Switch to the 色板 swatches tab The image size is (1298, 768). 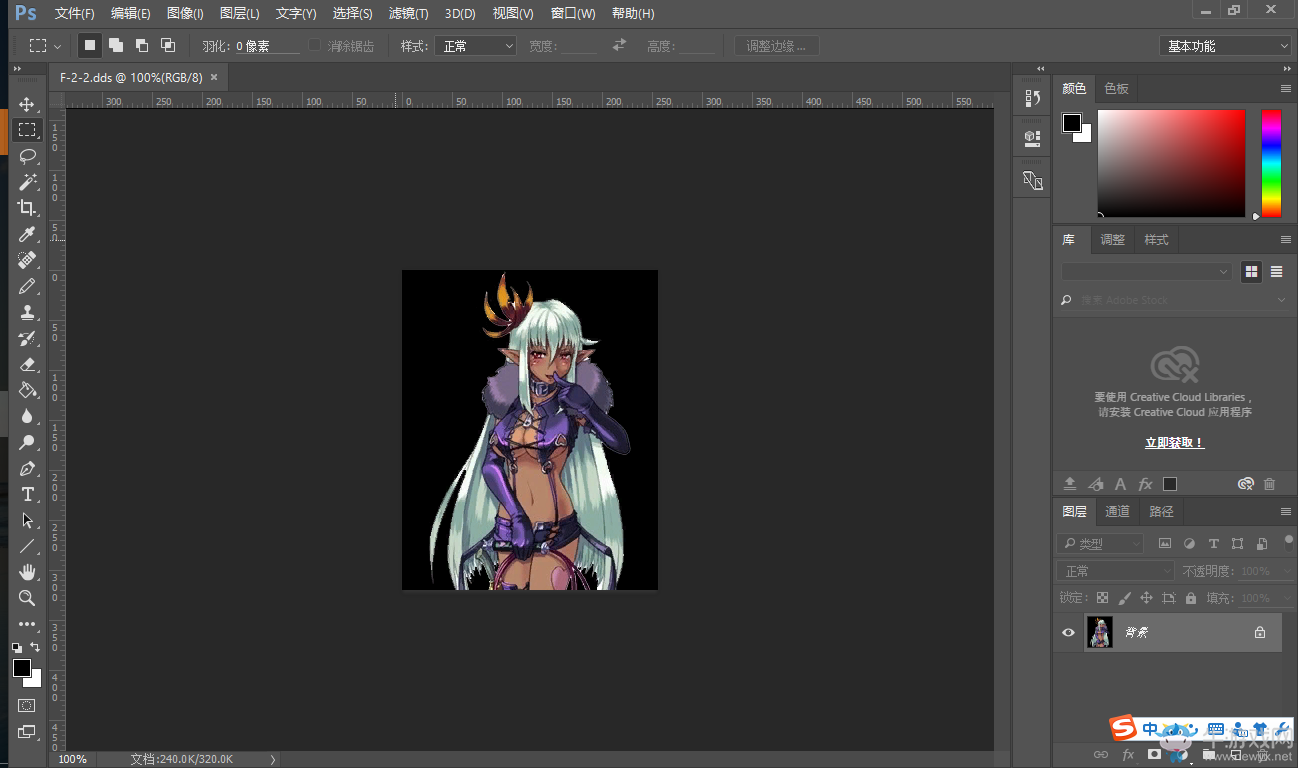tap(1116, 88)
